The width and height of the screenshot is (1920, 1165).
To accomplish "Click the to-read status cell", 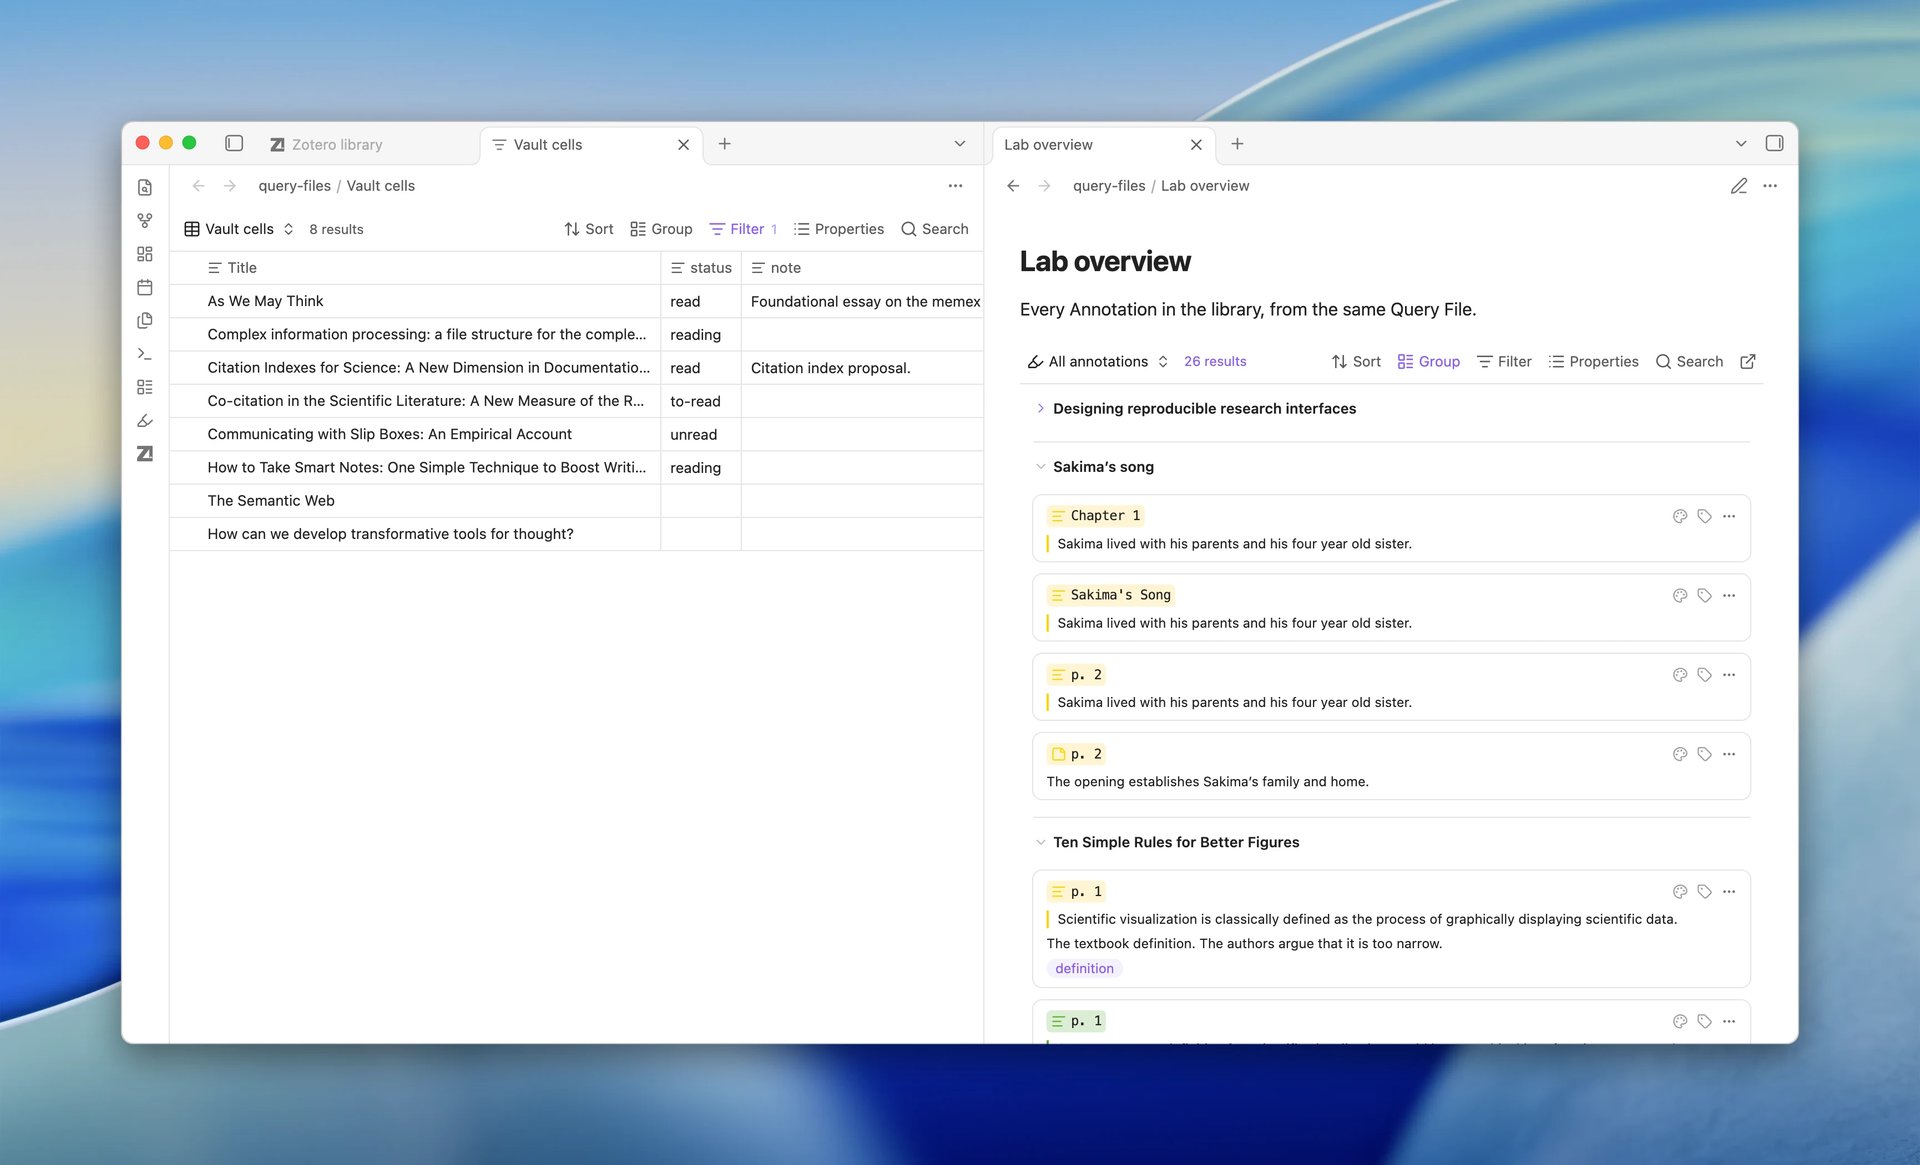I will 701,401.
